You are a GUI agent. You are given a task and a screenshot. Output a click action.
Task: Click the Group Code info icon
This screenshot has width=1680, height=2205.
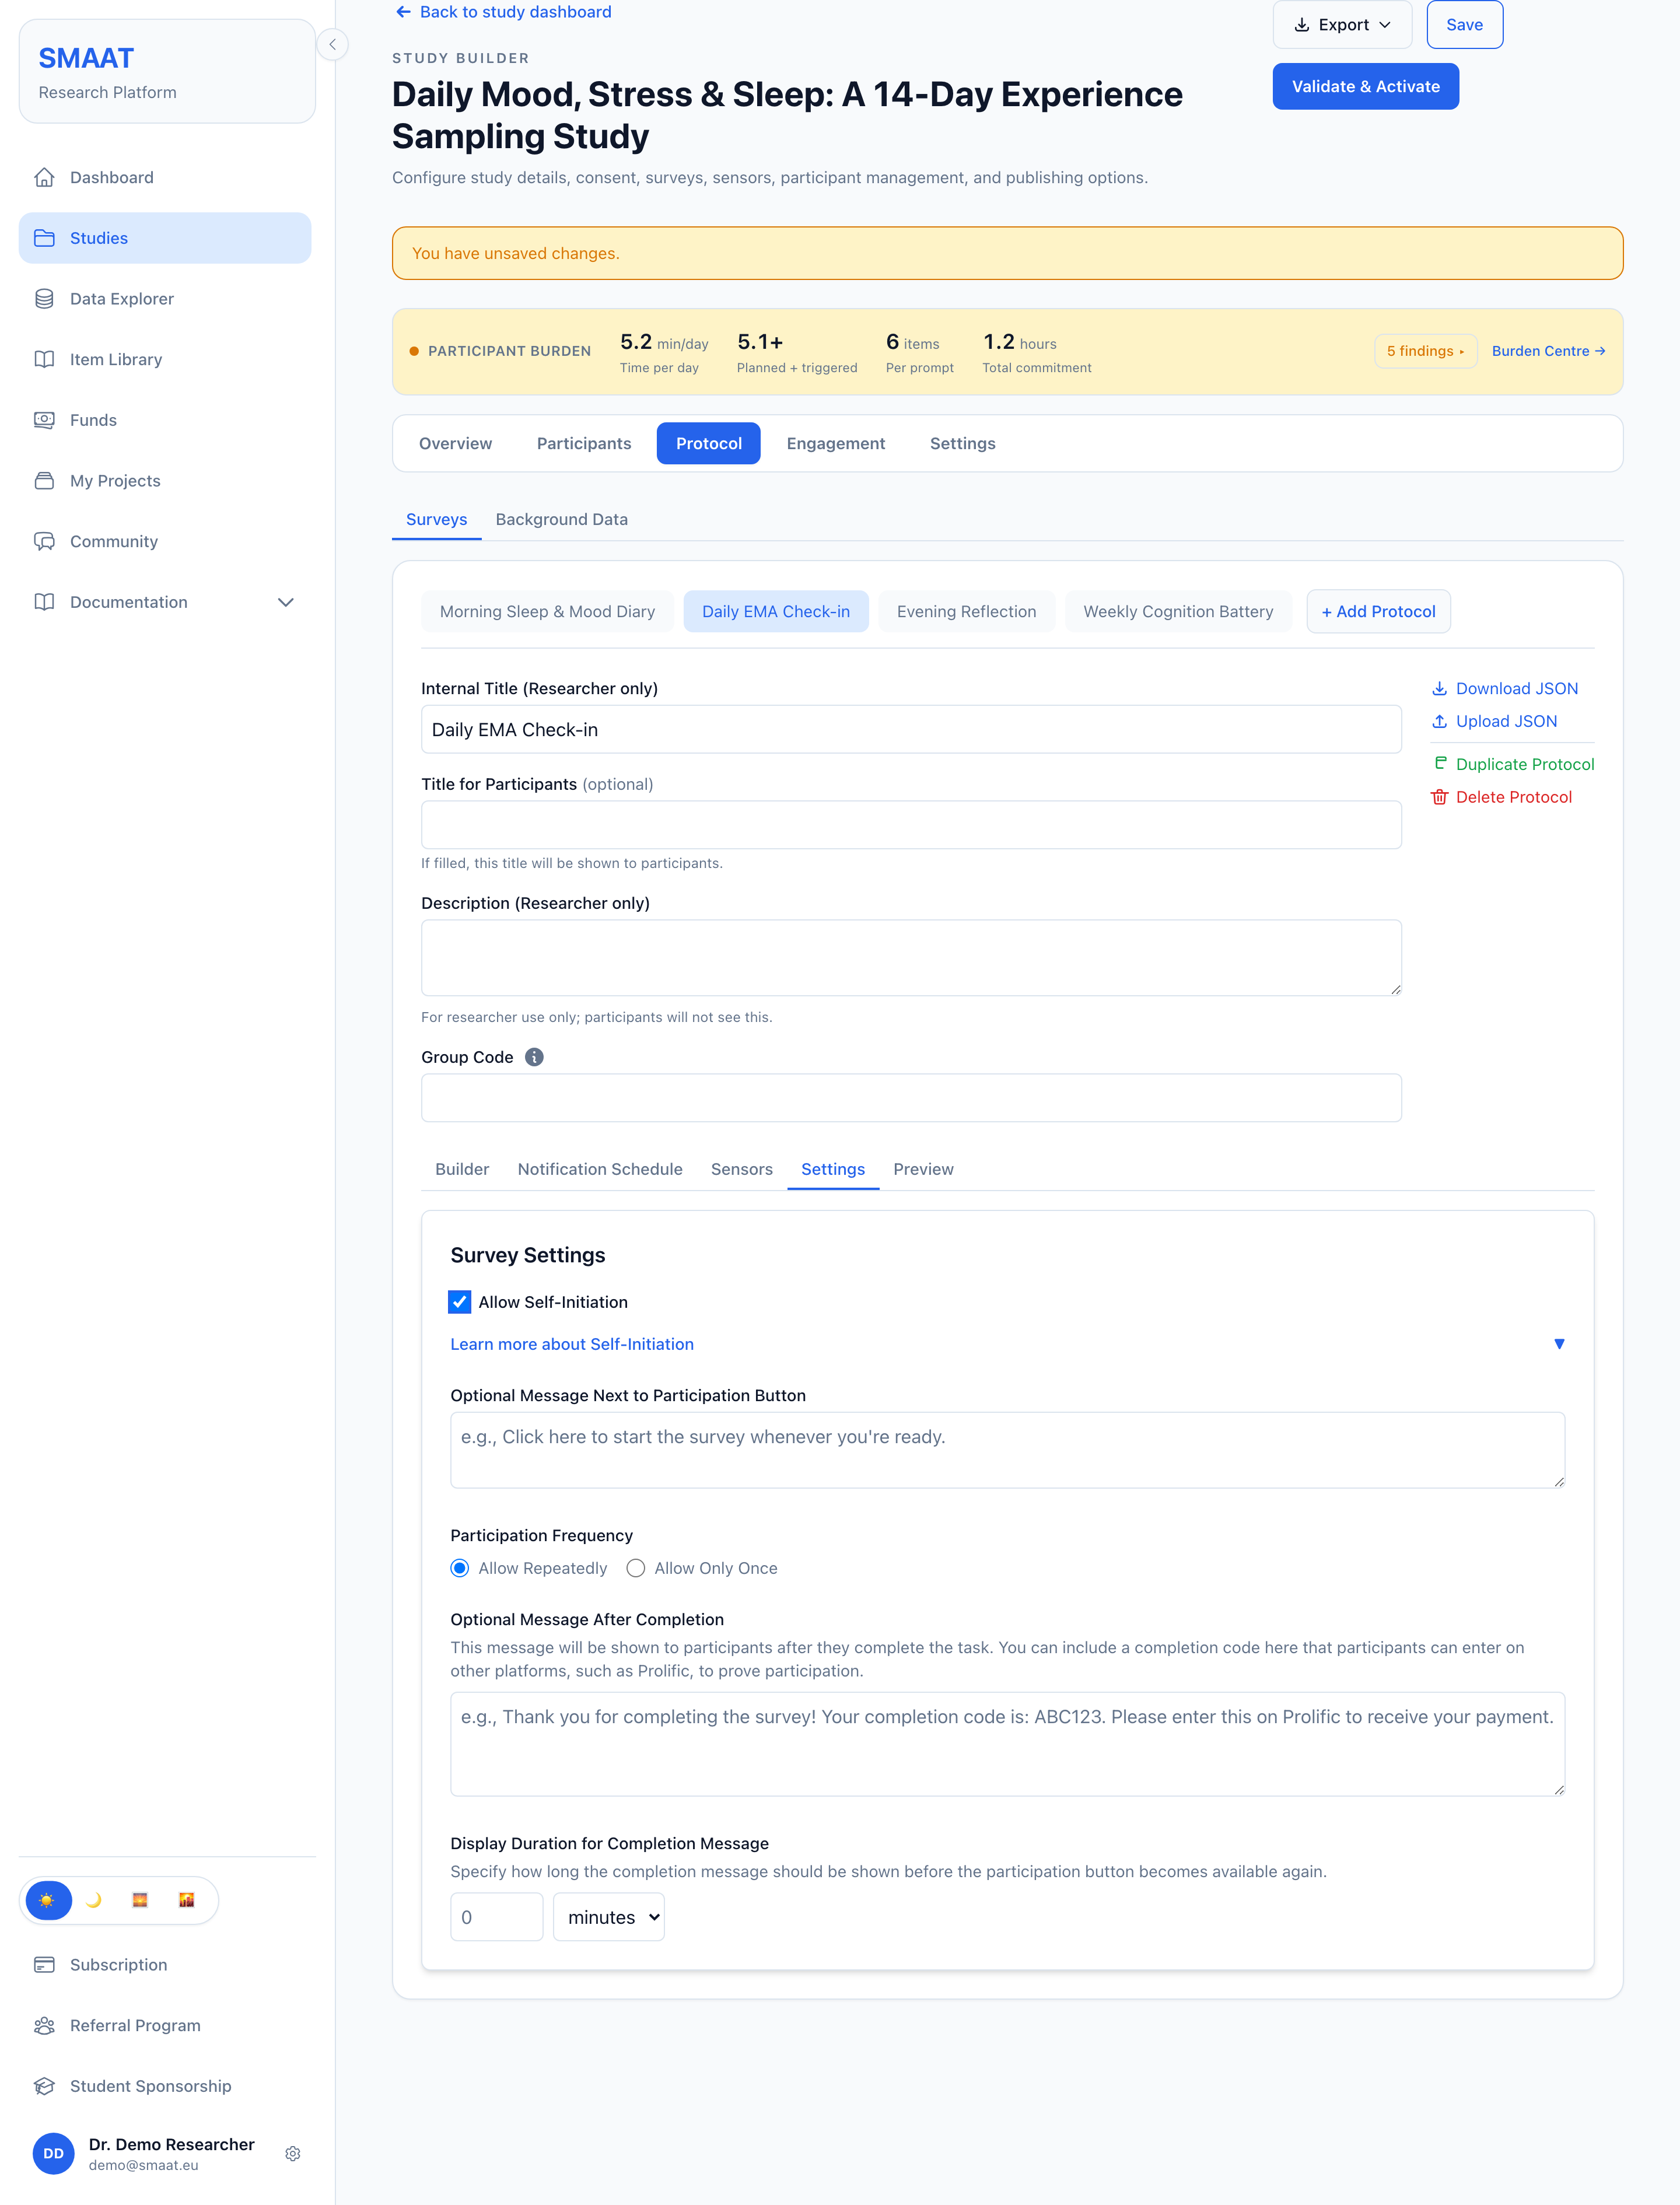coord(534,1057)
